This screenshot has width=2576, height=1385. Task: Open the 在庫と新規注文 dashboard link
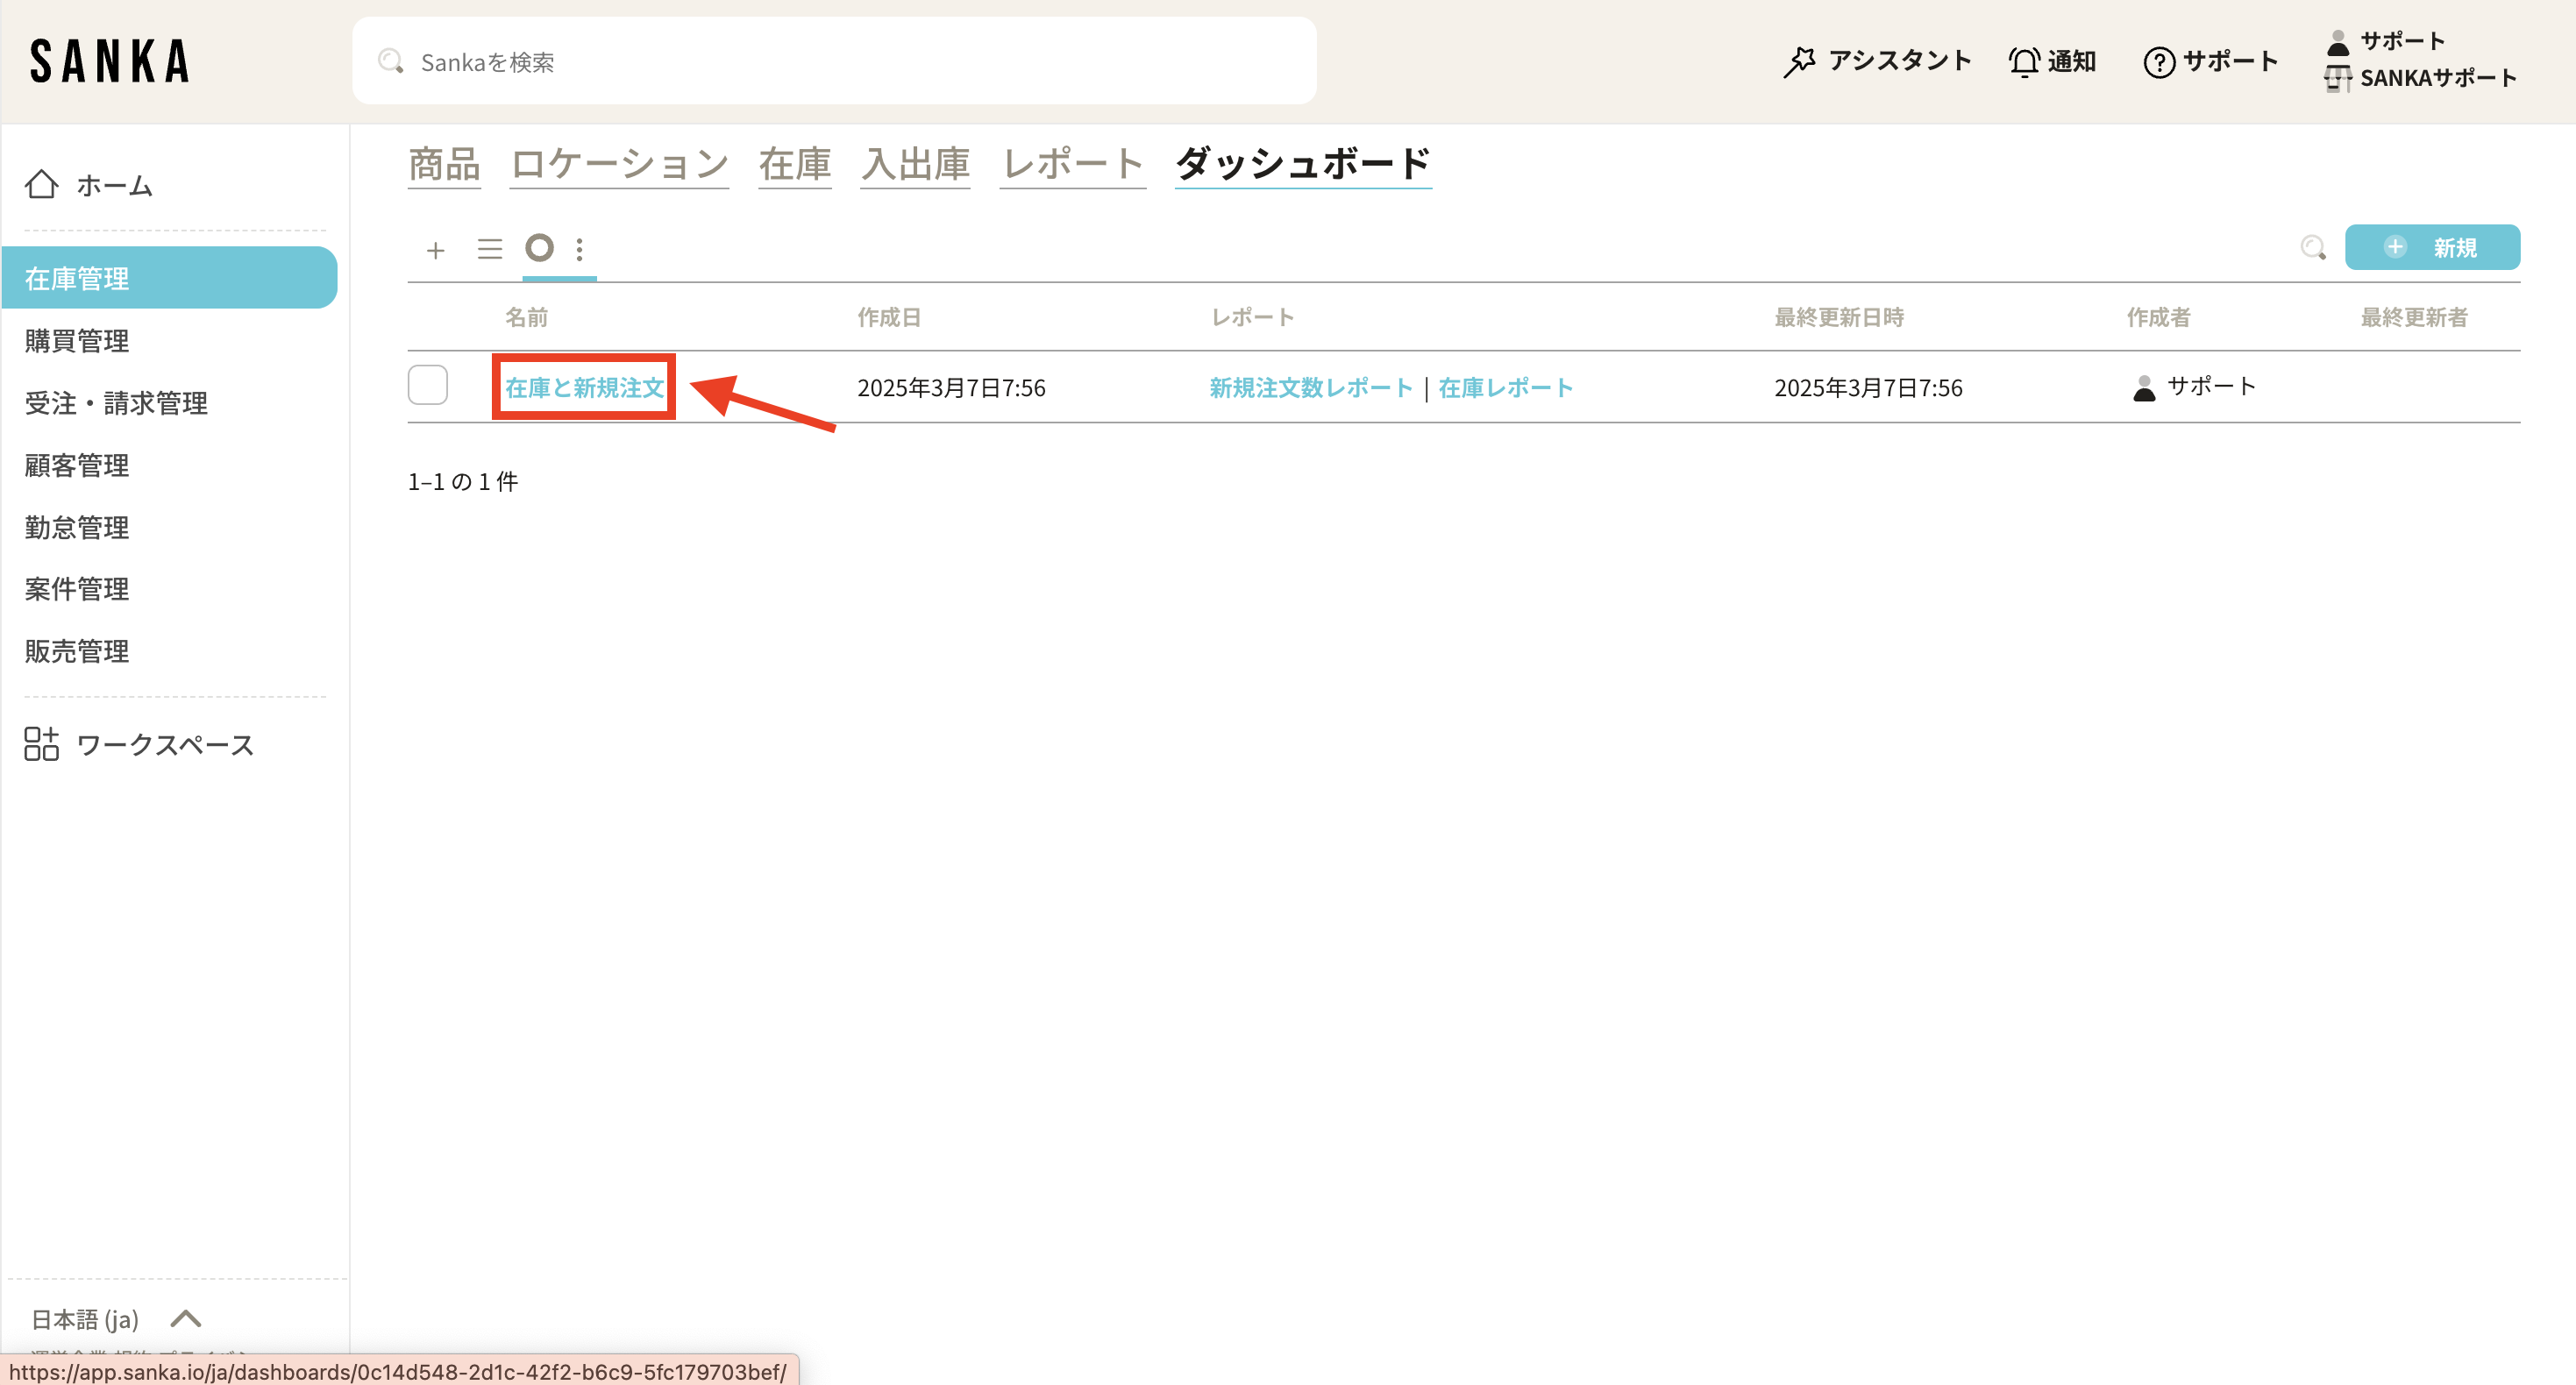click(584, 388)
